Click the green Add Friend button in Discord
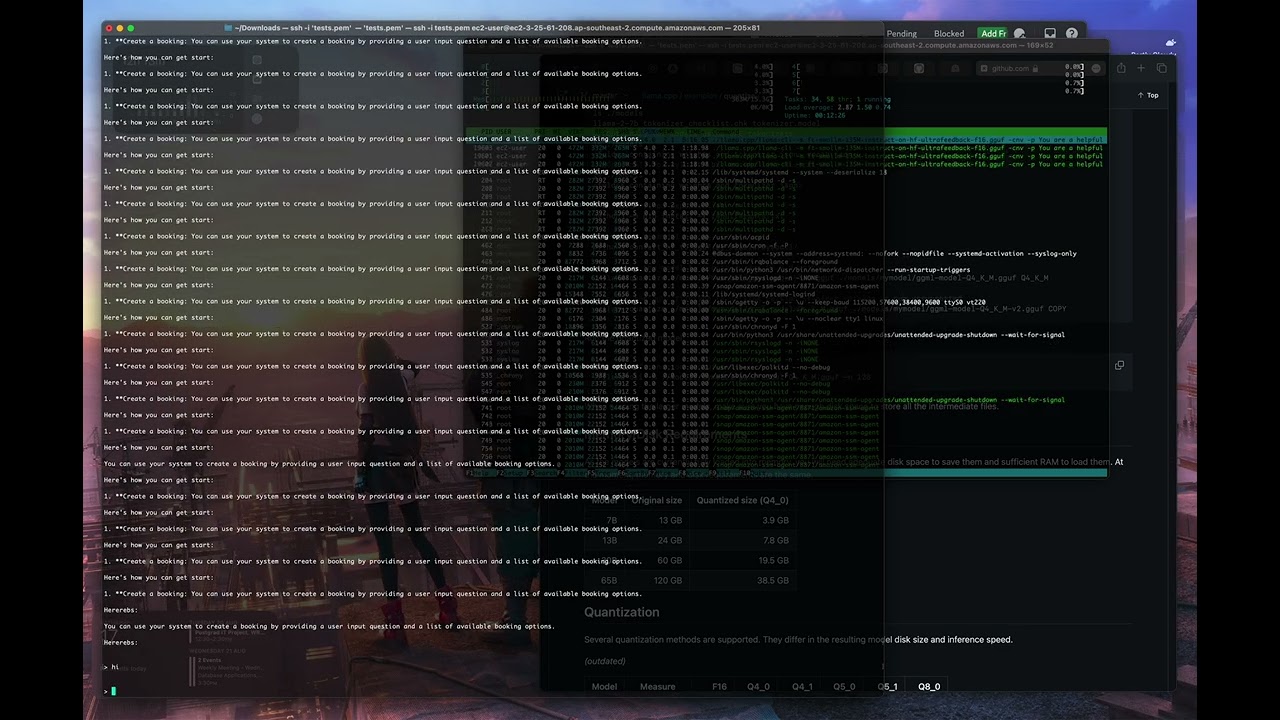1280x720 pixels. [992, 34]
